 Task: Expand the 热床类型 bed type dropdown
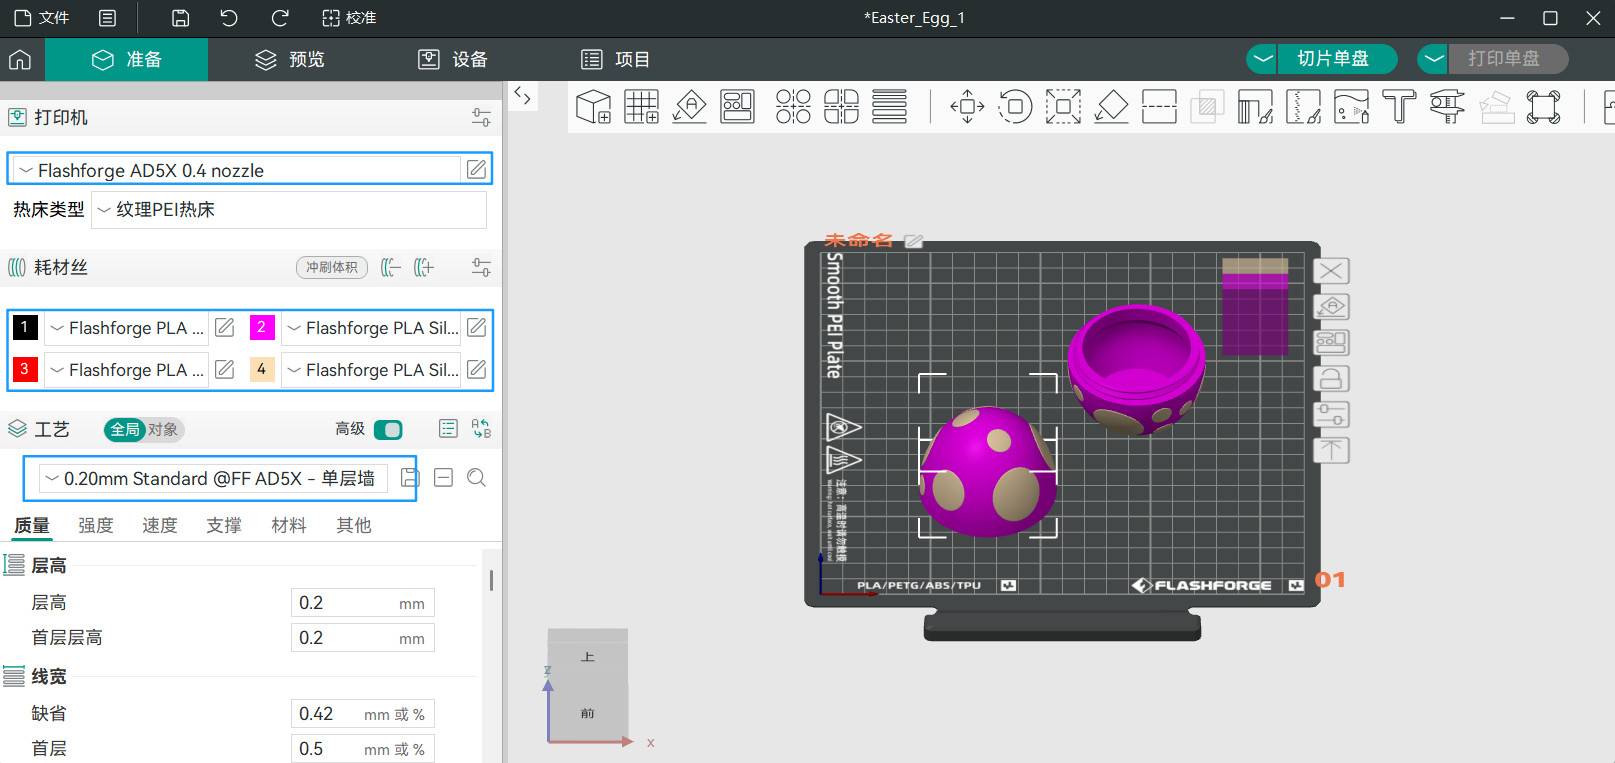tap(288, 210)
